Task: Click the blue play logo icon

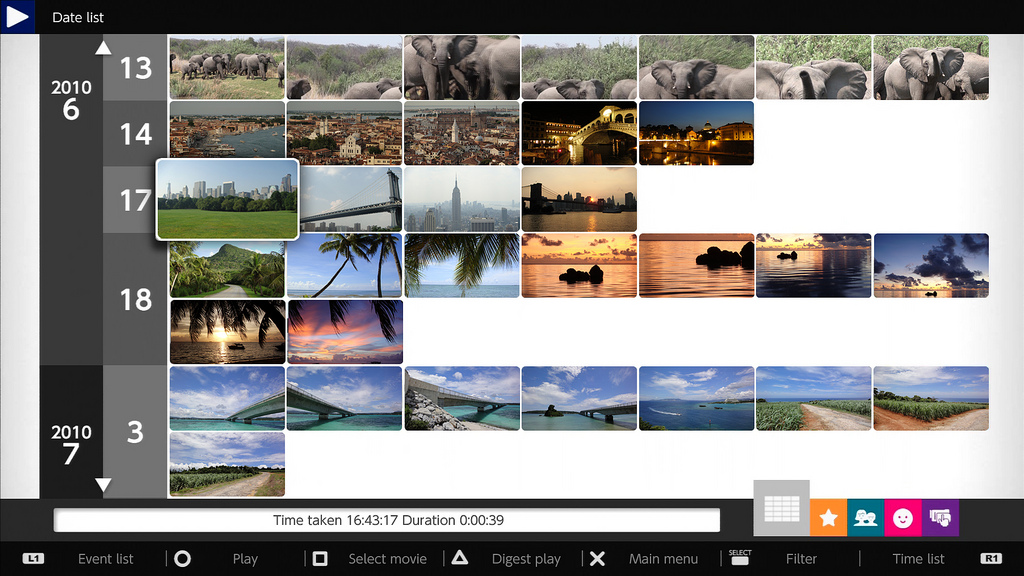Action: pyautogui.click(x=18, y=17)
